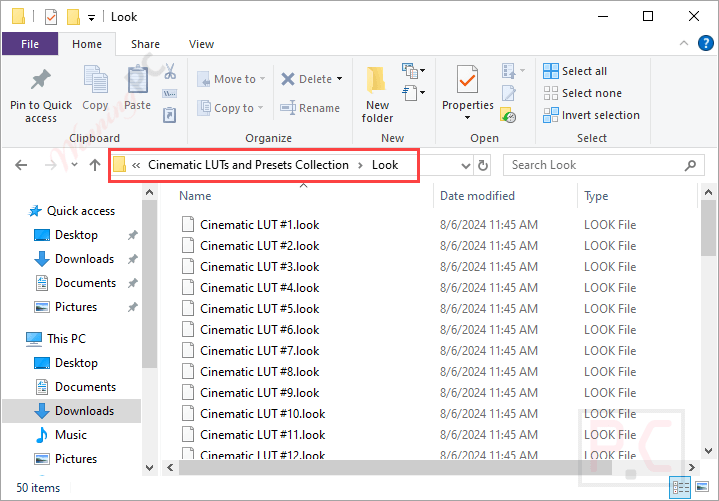Open the address bar history dropdown
This screenshot has width=719, height=501.
coord(466,165)
